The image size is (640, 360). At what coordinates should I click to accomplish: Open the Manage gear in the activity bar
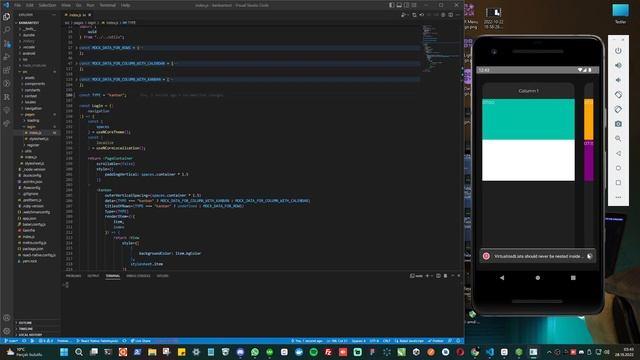(x=7, y=331)
